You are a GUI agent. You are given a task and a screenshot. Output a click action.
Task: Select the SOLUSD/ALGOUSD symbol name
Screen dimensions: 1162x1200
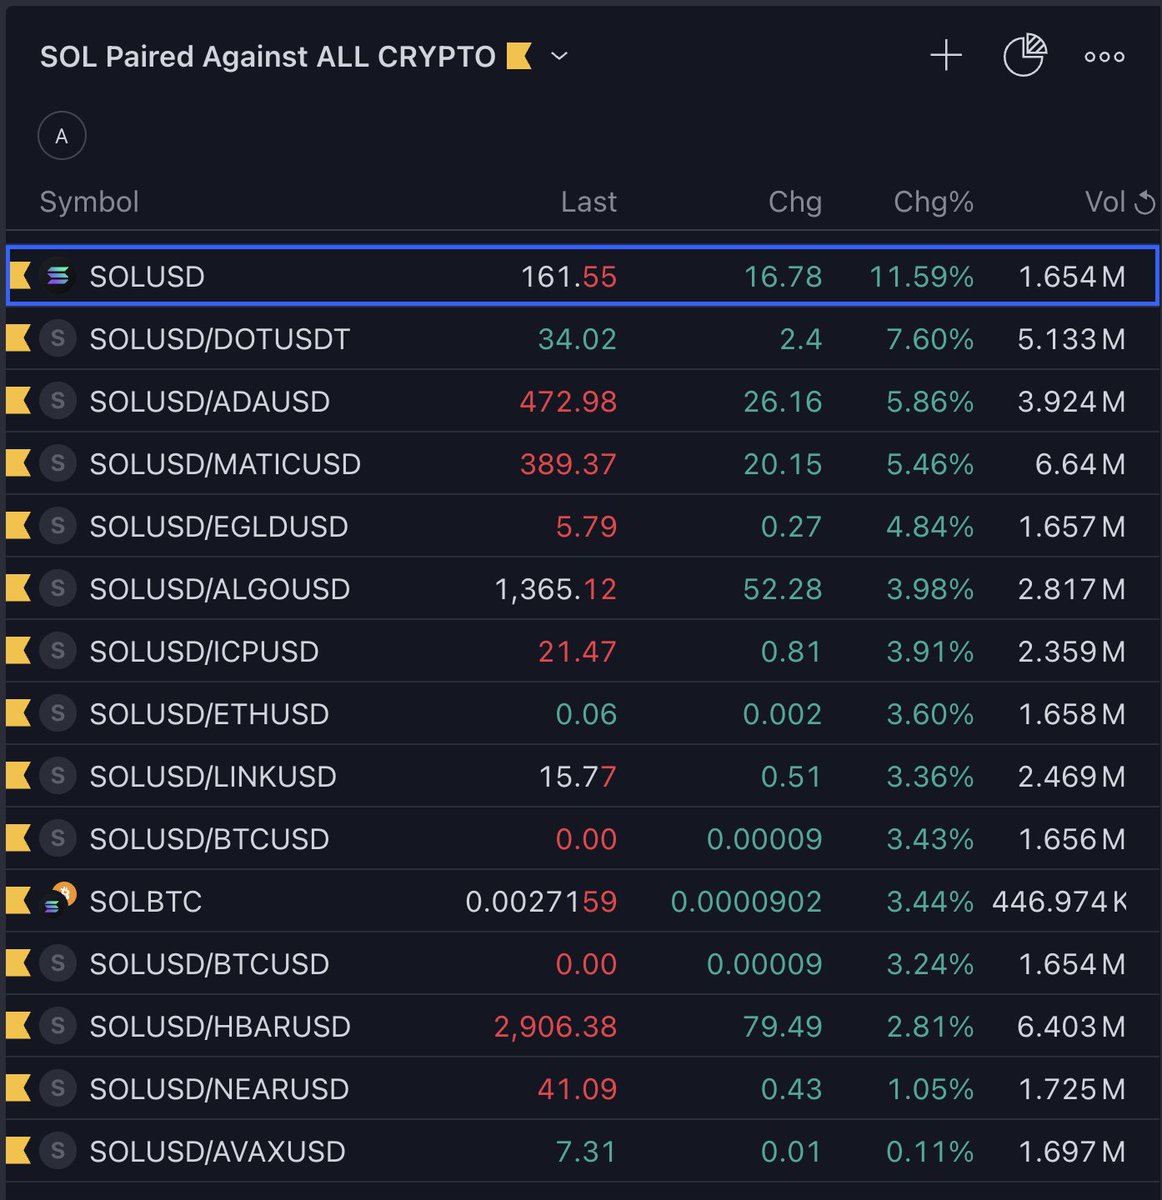point(220,589)
